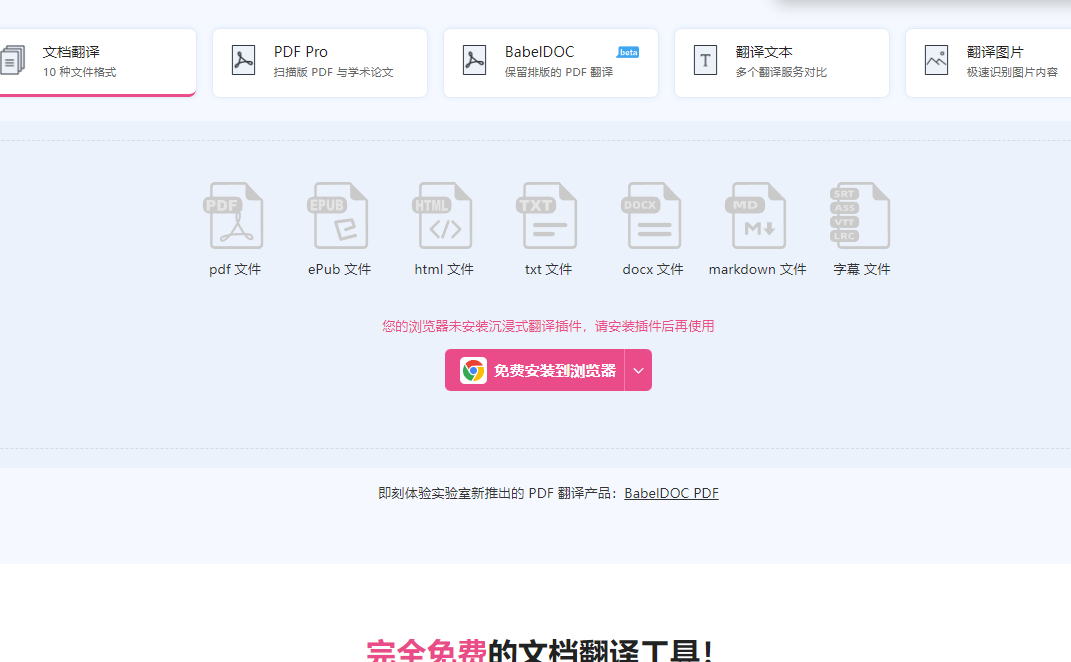The image size is (1071, 662).
Task: Click '10 种文件格式' subtitle
Action: point(79,72)
